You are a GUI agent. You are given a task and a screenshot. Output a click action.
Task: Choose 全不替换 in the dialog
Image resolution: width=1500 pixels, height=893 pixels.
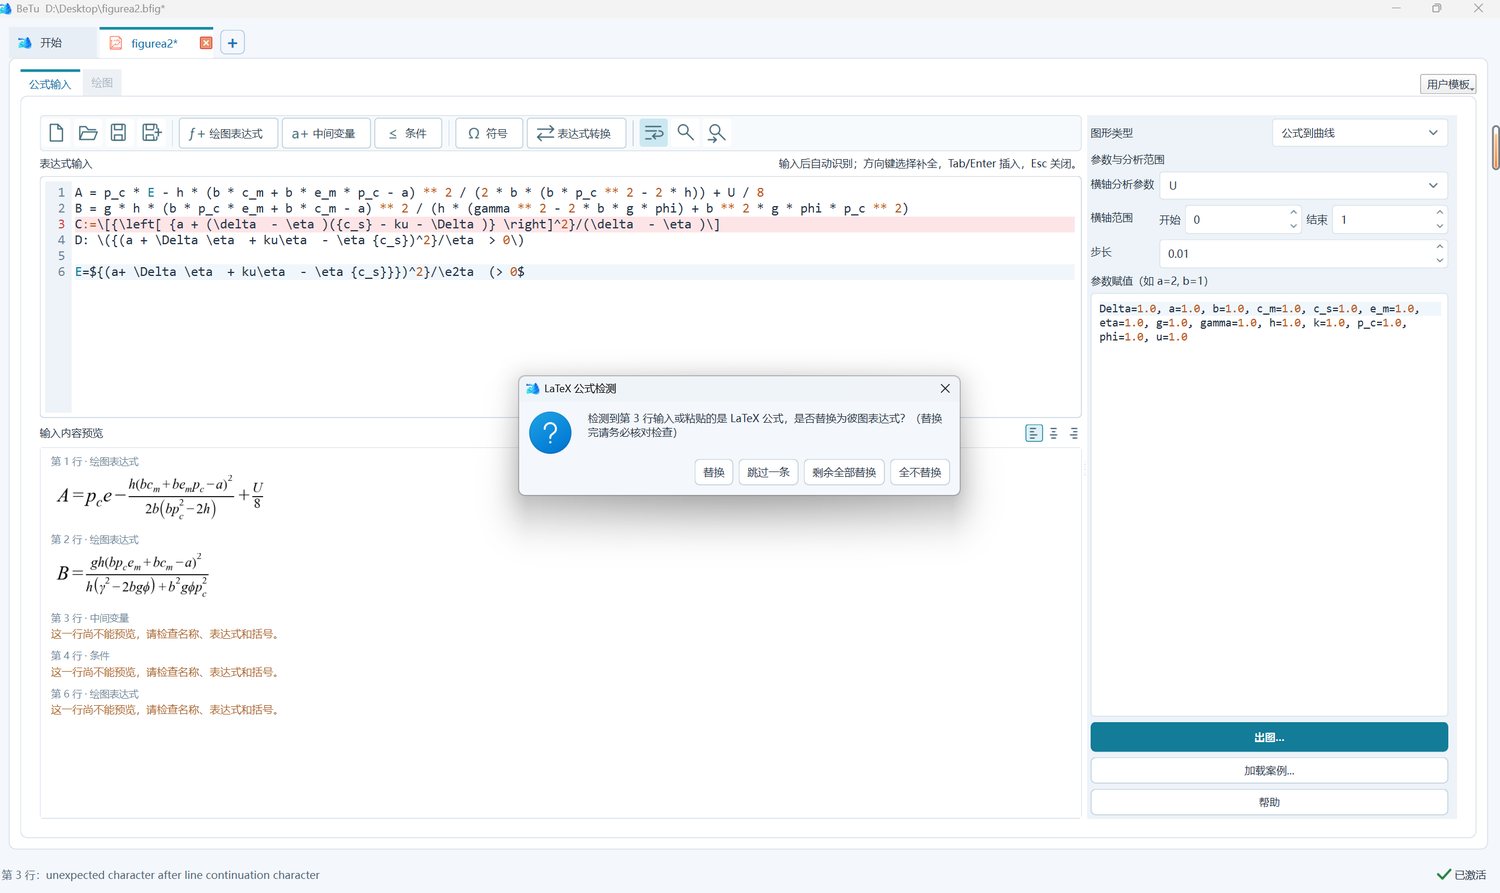point(920,472)
